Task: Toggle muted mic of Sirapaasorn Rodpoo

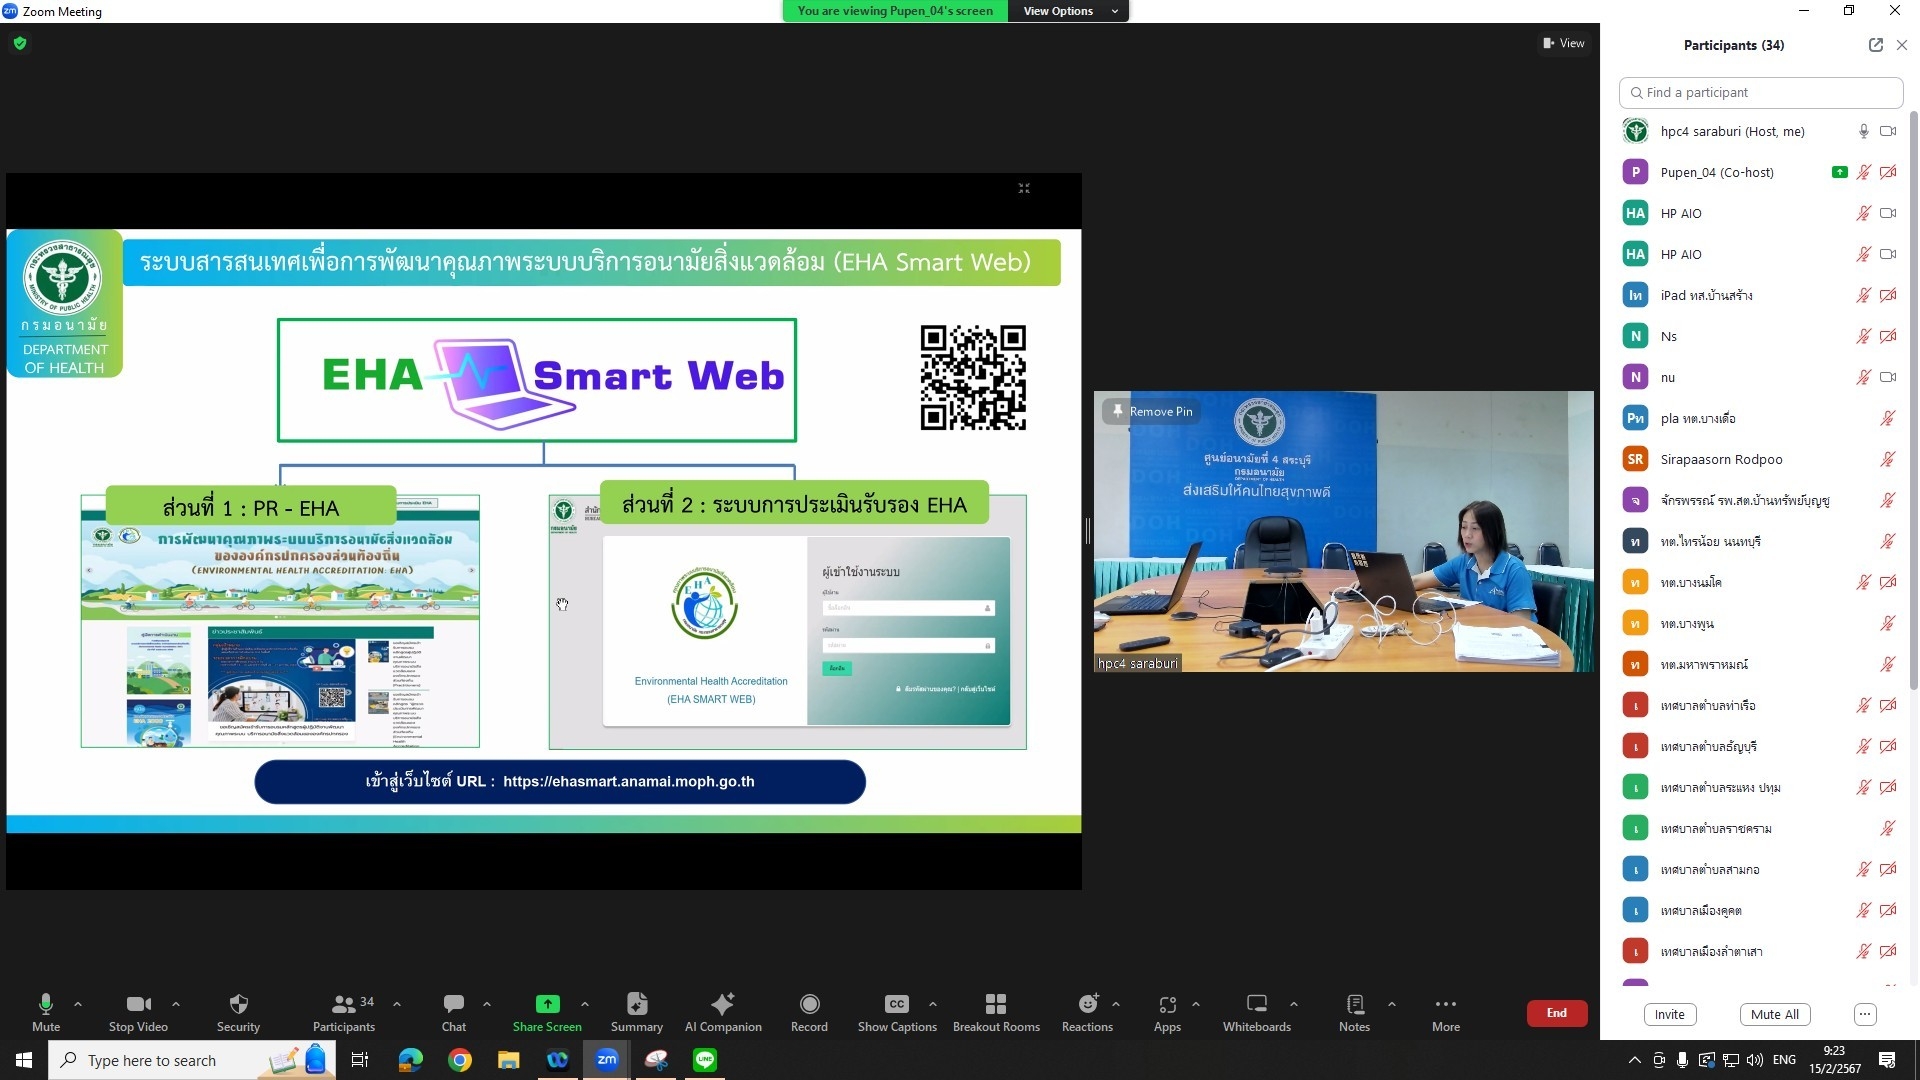Action: click(1887, 459)
